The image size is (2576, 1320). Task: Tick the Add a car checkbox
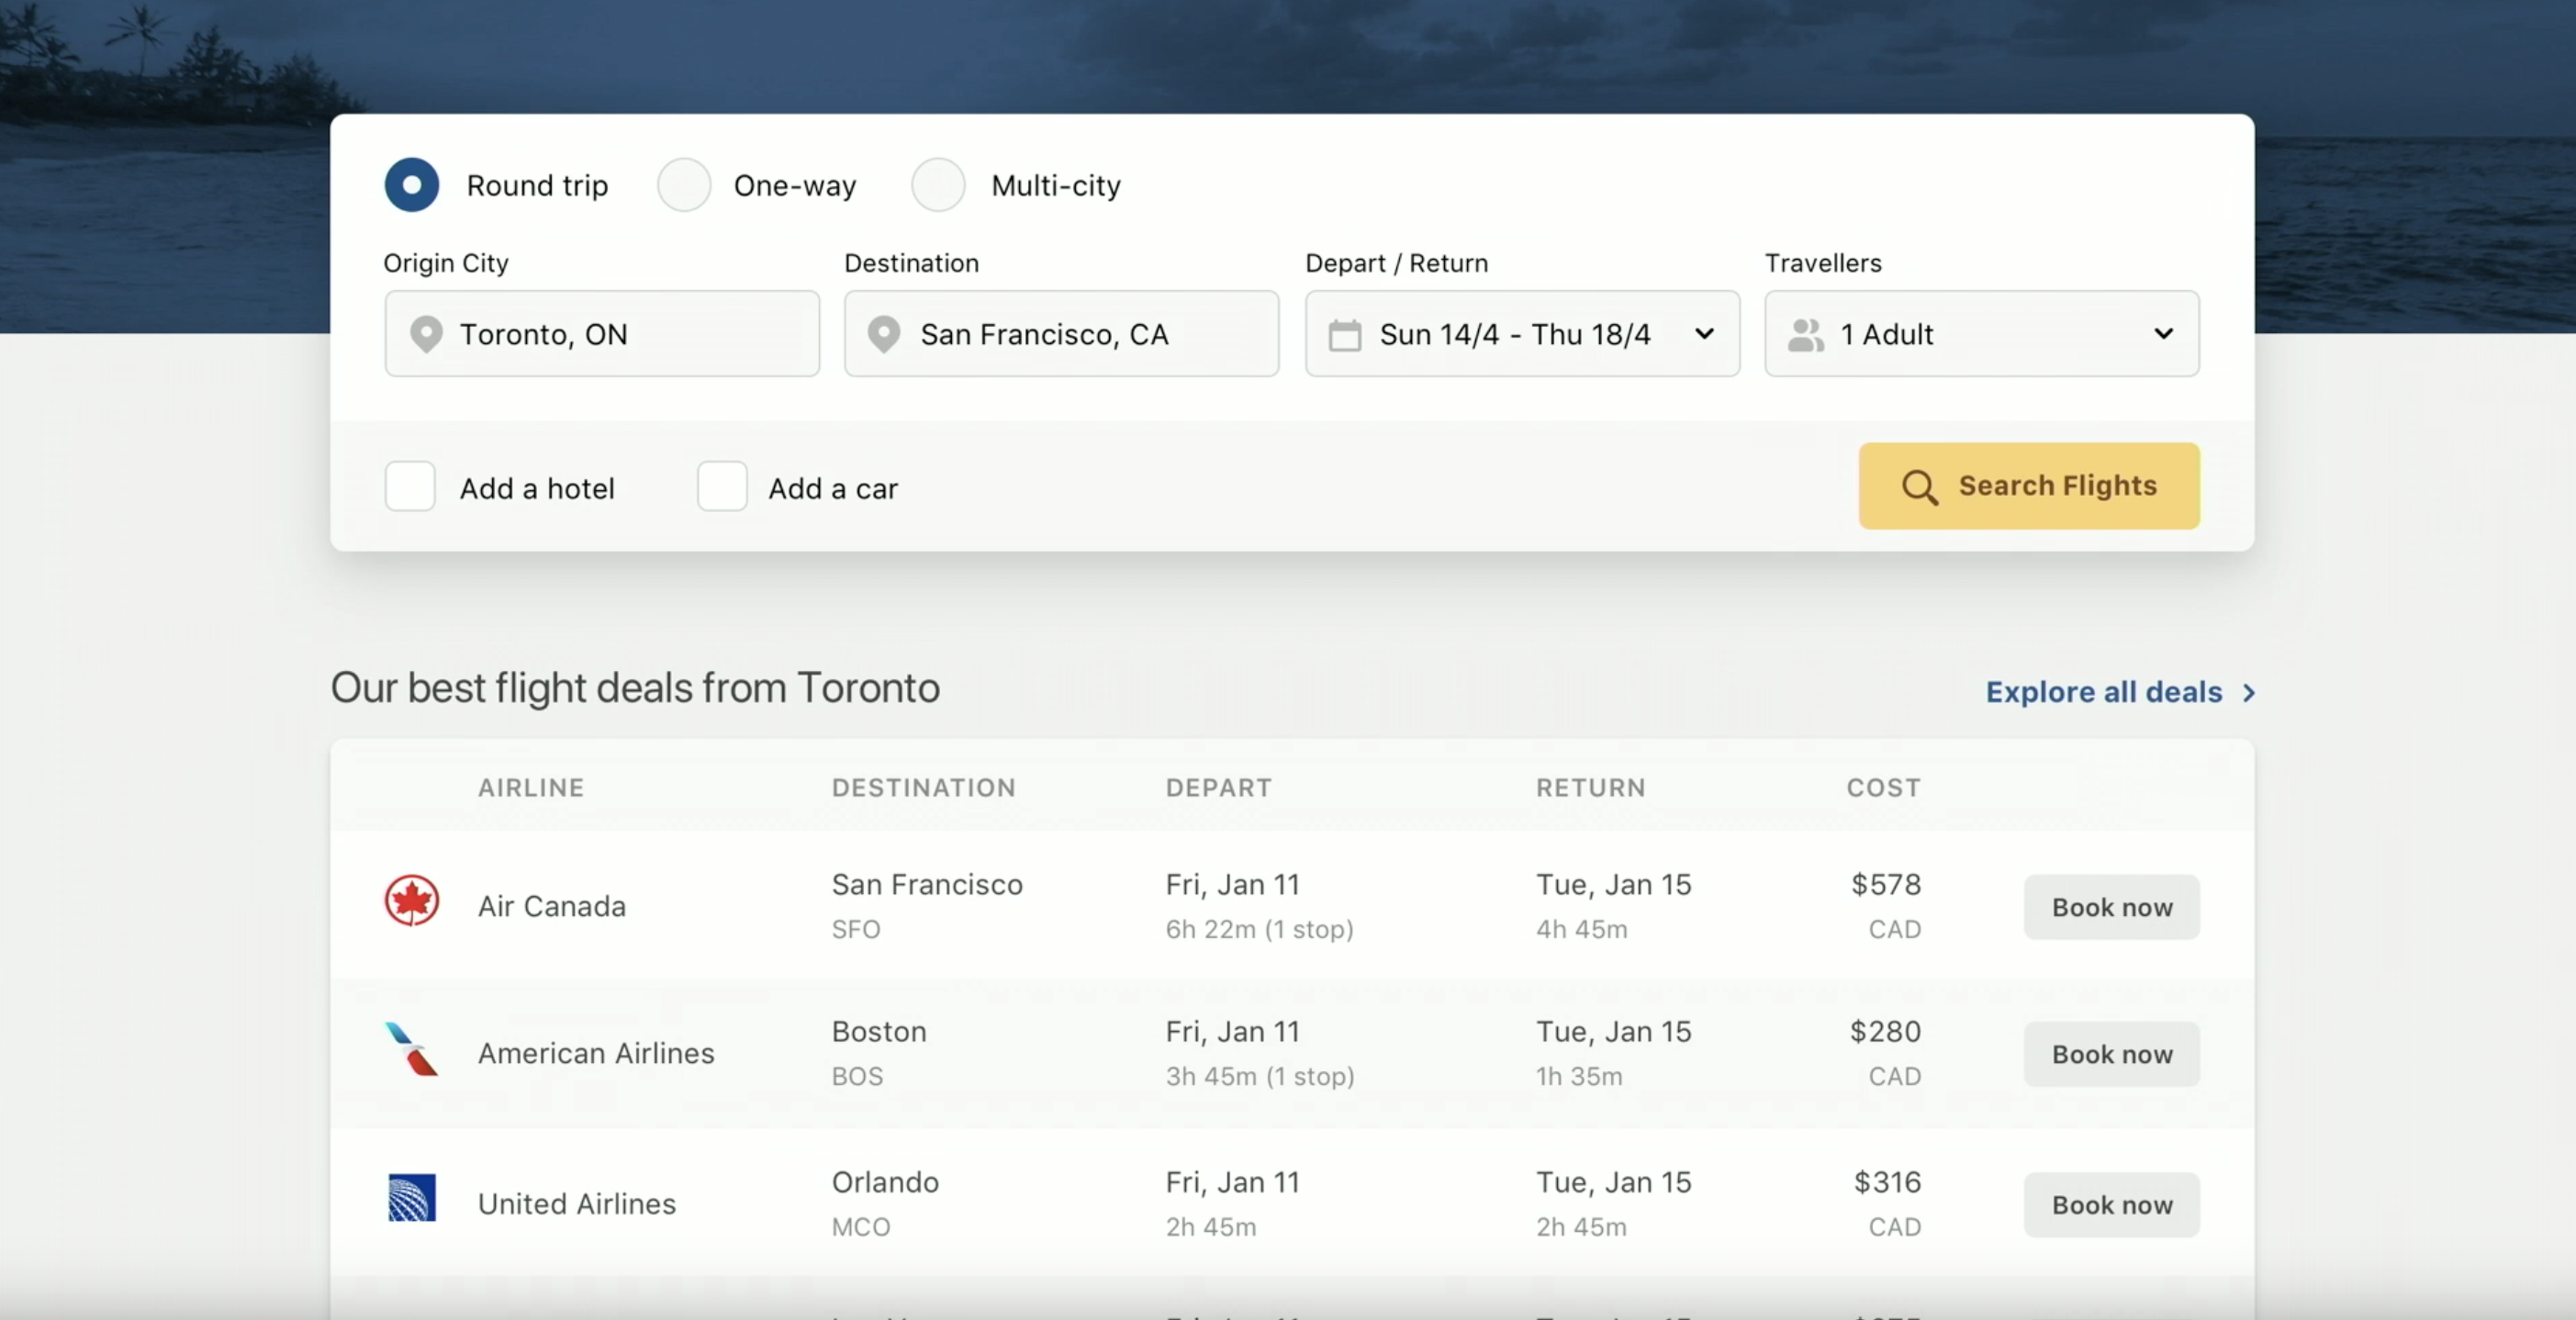(x=722, y=487)
